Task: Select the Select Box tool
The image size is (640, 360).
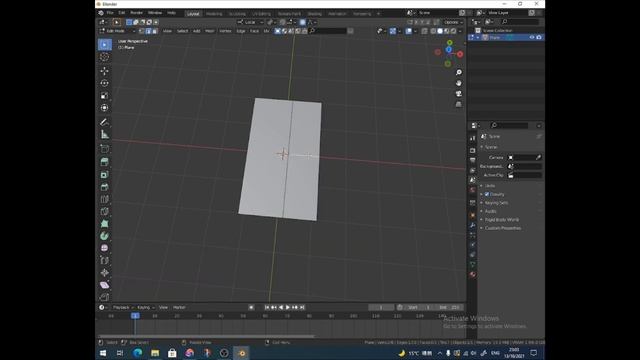Action: (104, 44)
